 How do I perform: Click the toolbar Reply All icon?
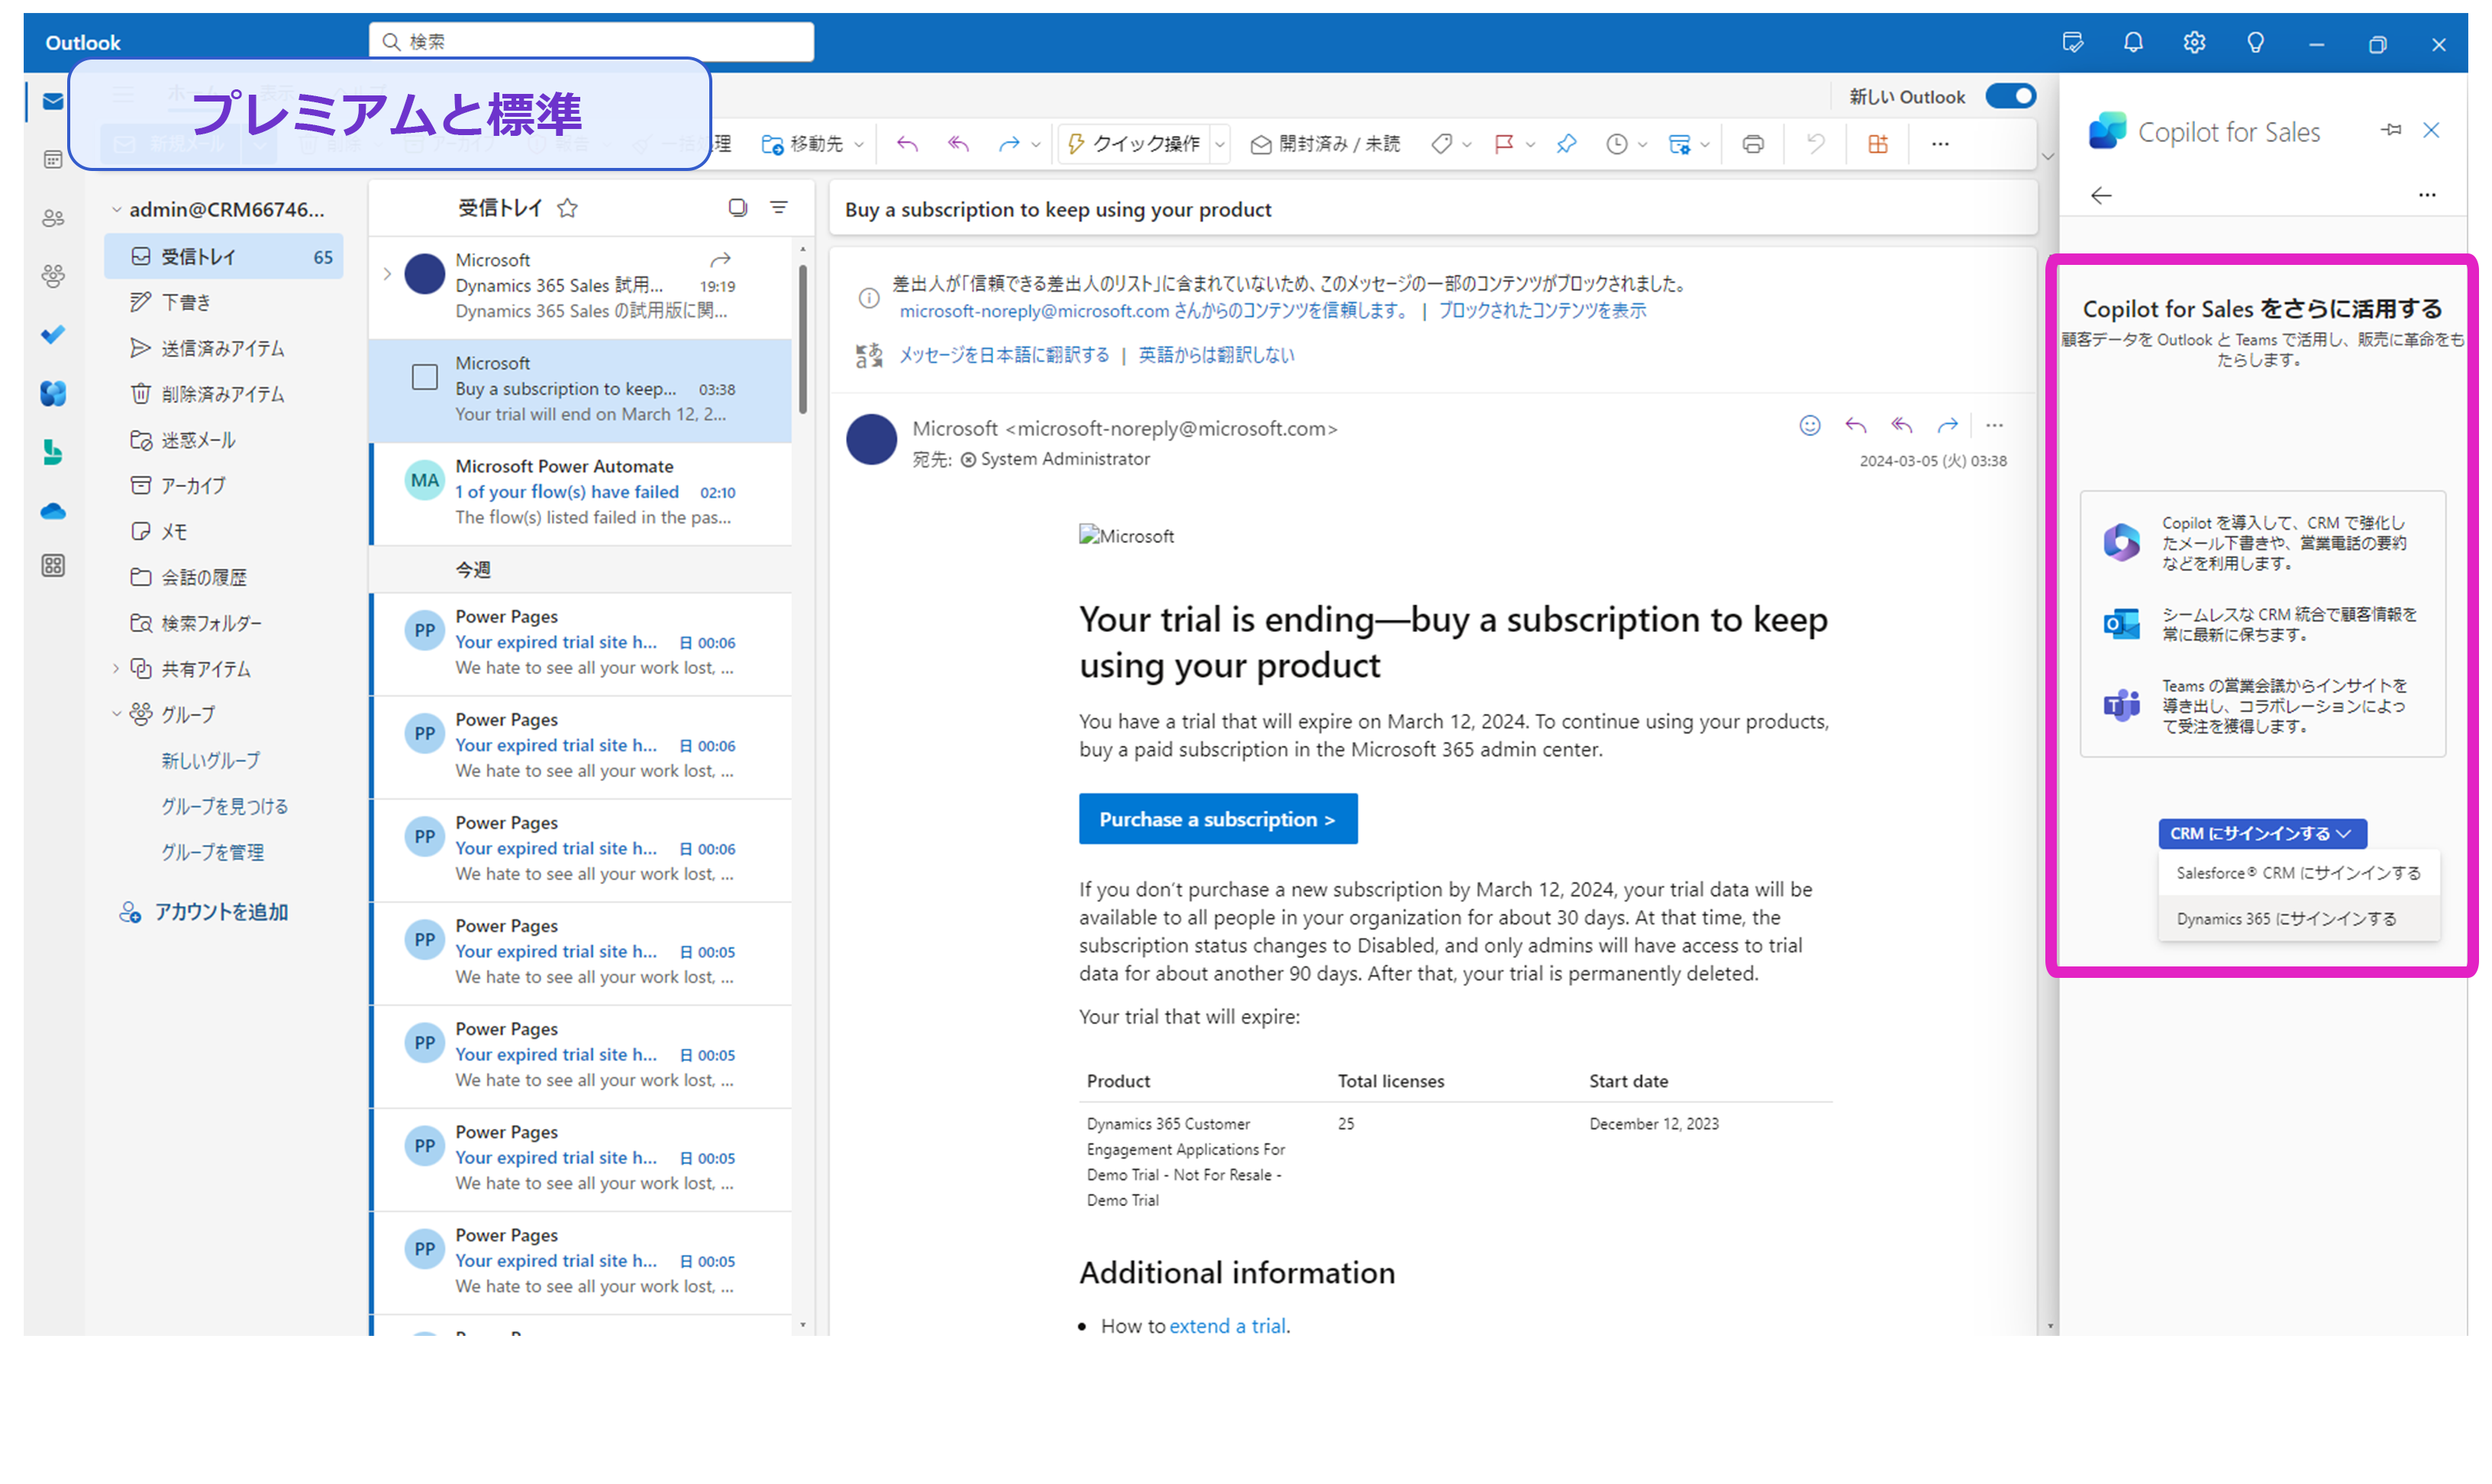958,144
